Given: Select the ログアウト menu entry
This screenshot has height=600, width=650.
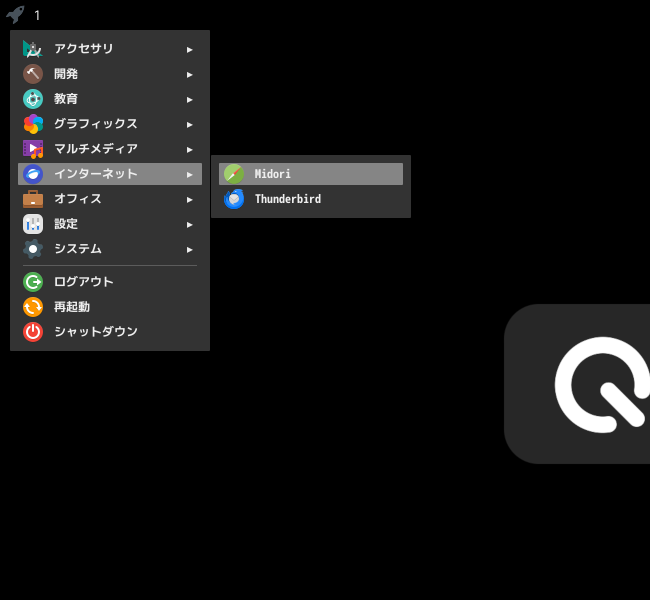Looking at the screenshot, I should point(110,282).
